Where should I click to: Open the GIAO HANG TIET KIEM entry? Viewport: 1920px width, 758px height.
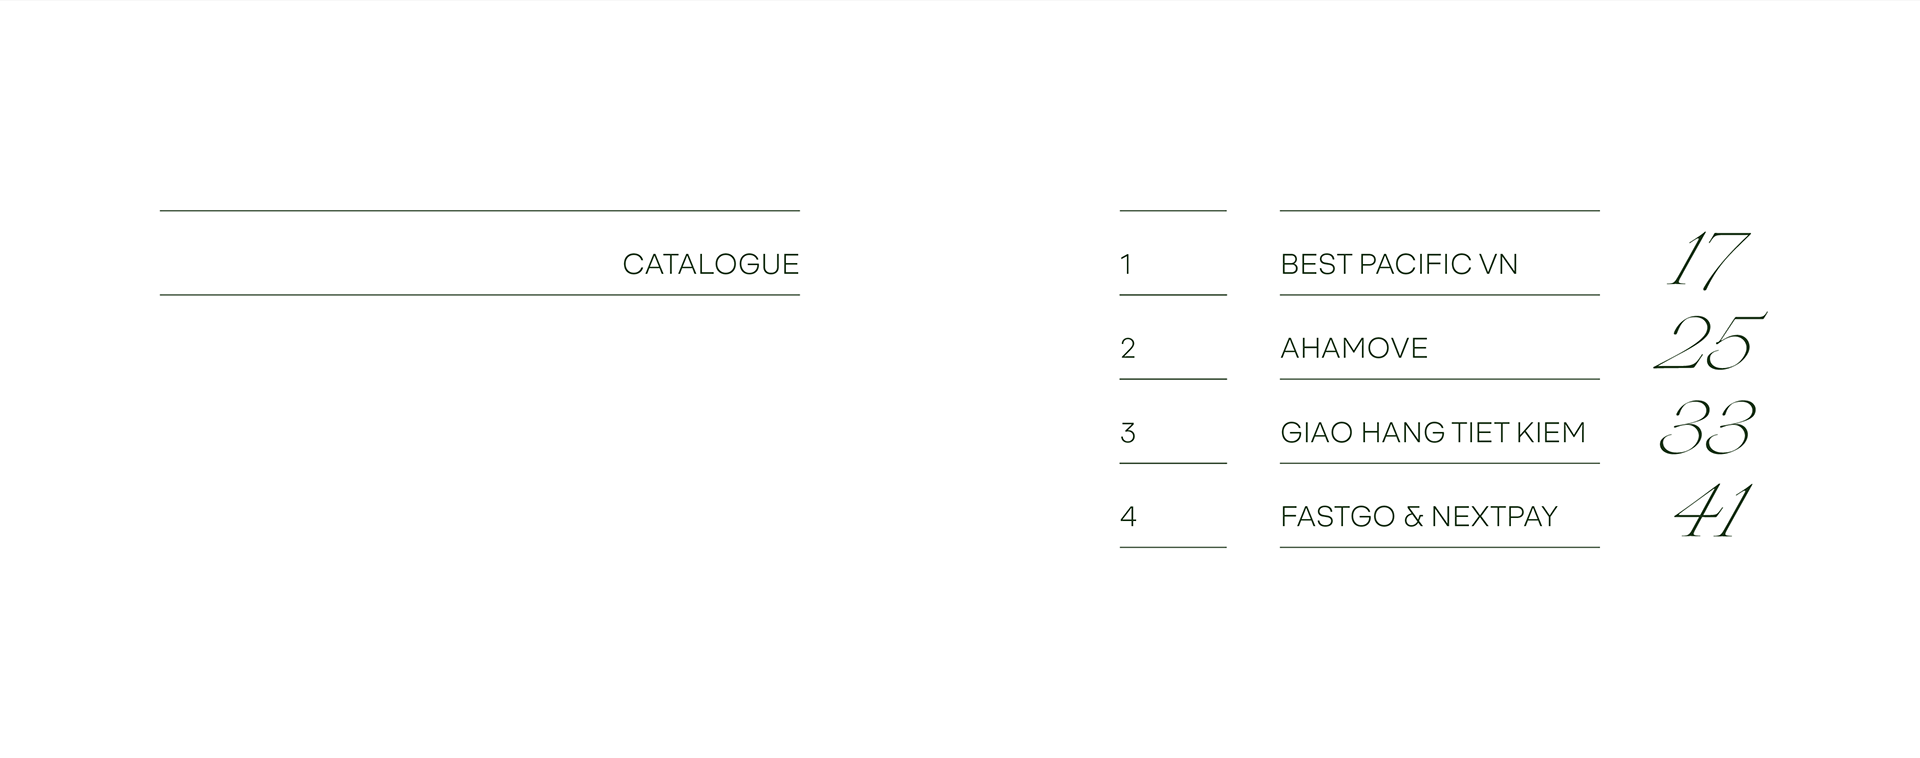1433,432
